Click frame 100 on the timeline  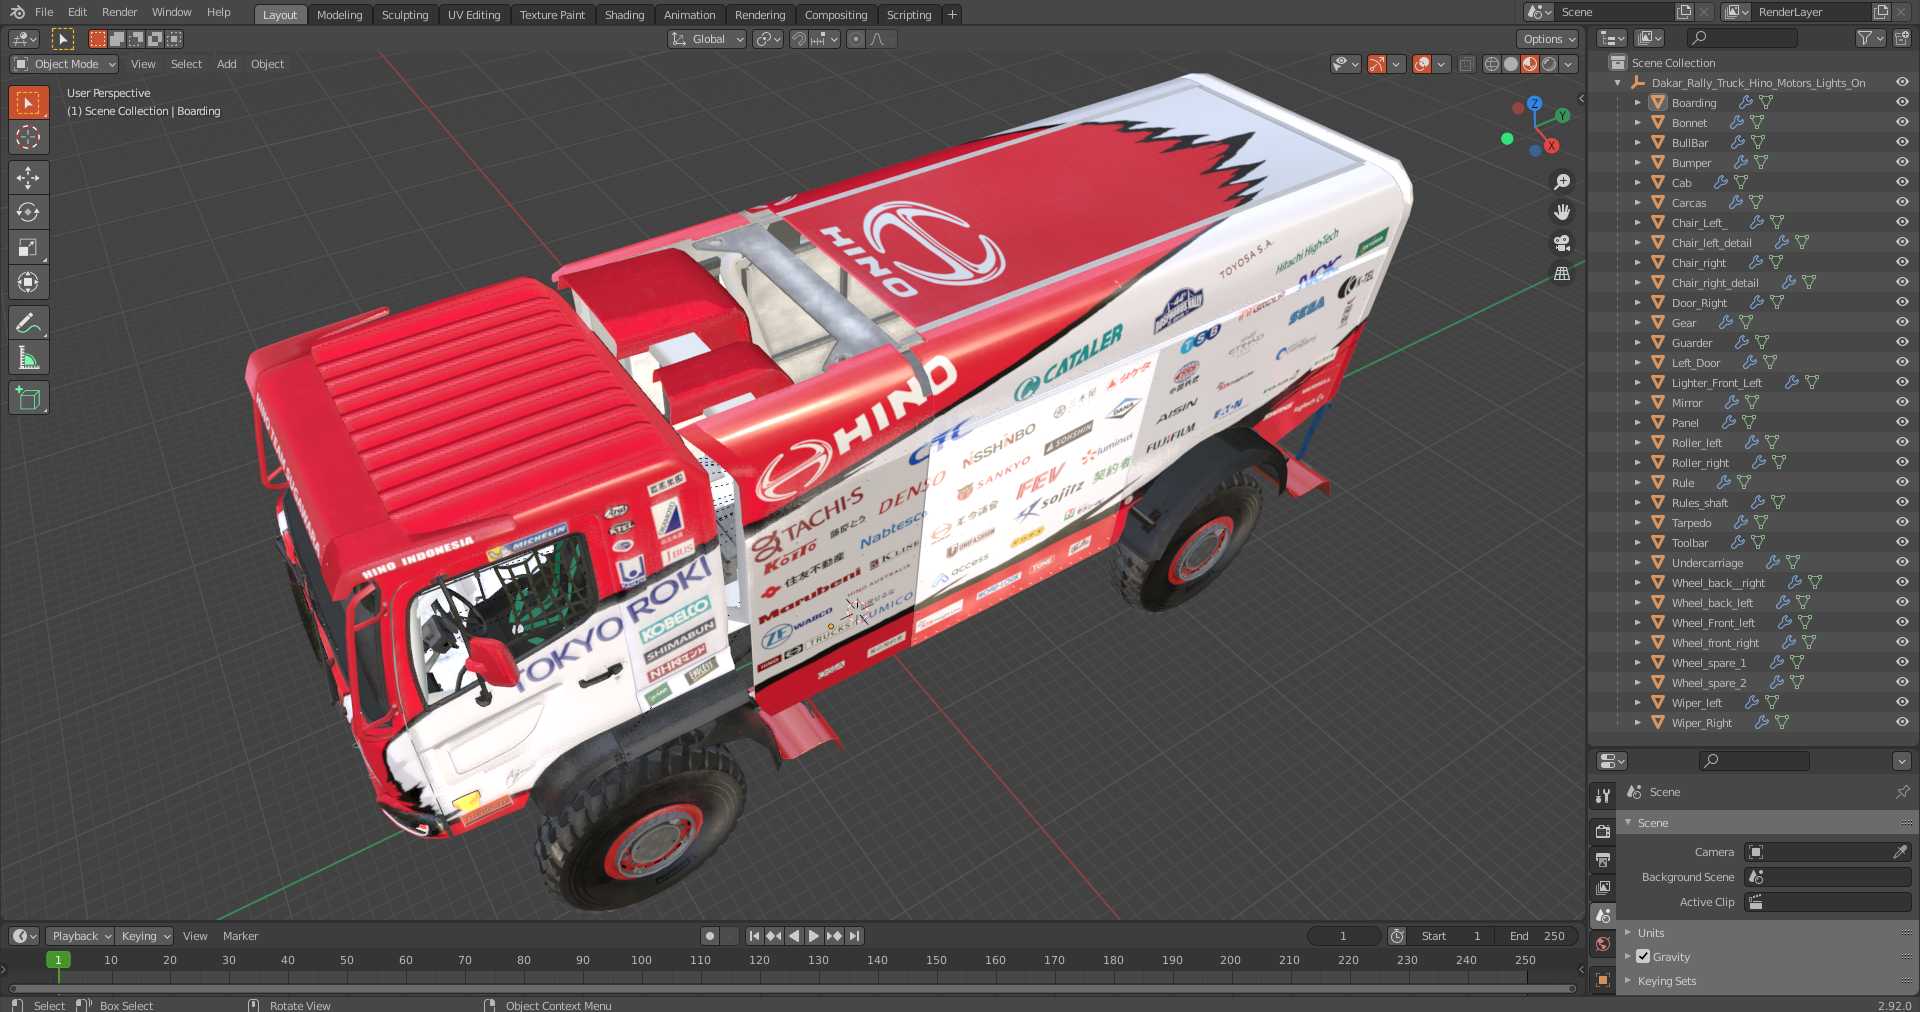coord(641,960)
